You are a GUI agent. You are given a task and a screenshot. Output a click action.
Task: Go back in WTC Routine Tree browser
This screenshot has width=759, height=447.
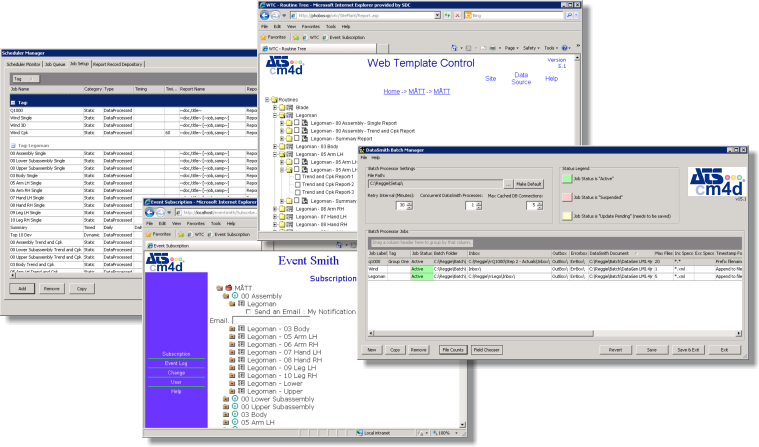pyautogui.click(x=265, y=15)
